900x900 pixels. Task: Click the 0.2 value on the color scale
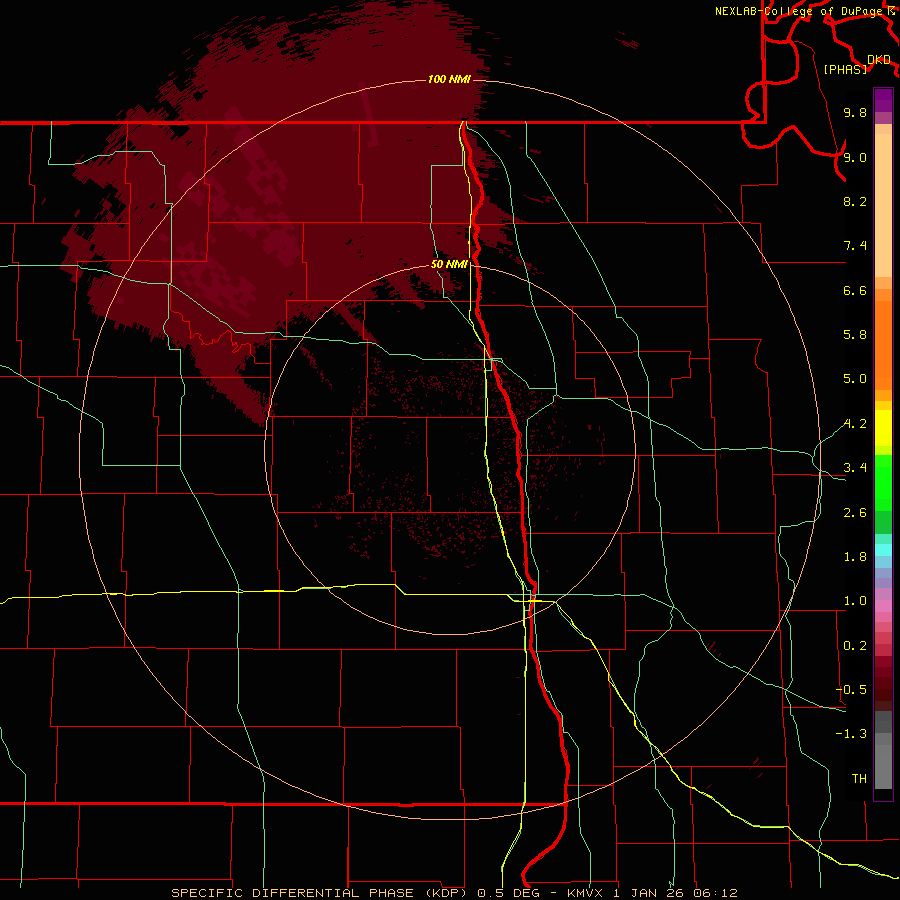pyautogui.click(x=855, y=646)
